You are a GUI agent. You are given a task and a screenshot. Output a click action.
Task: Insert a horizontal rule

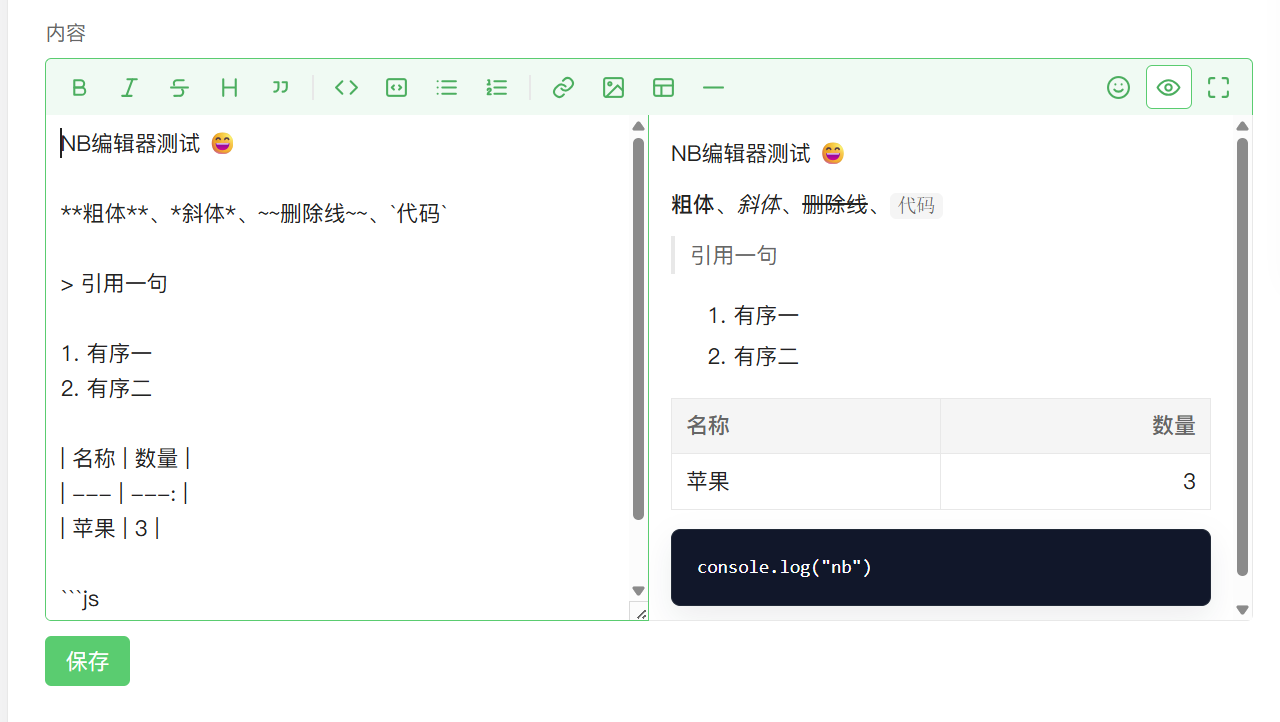point(713,88)
